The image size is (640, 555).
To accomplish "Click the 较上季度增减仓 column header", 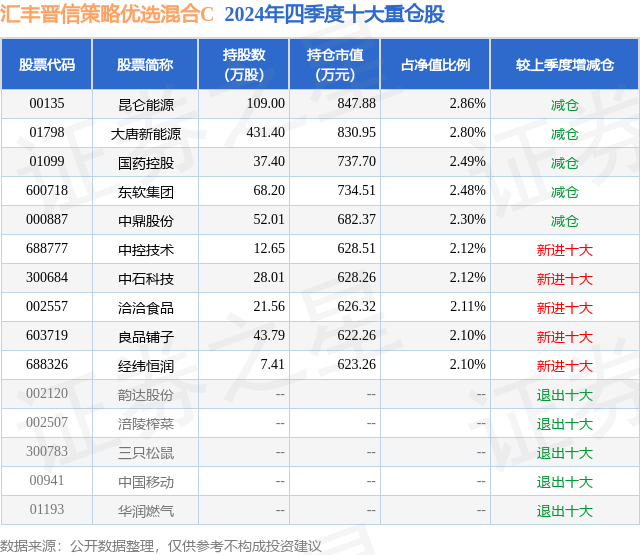I will click(x=564, y=64).
